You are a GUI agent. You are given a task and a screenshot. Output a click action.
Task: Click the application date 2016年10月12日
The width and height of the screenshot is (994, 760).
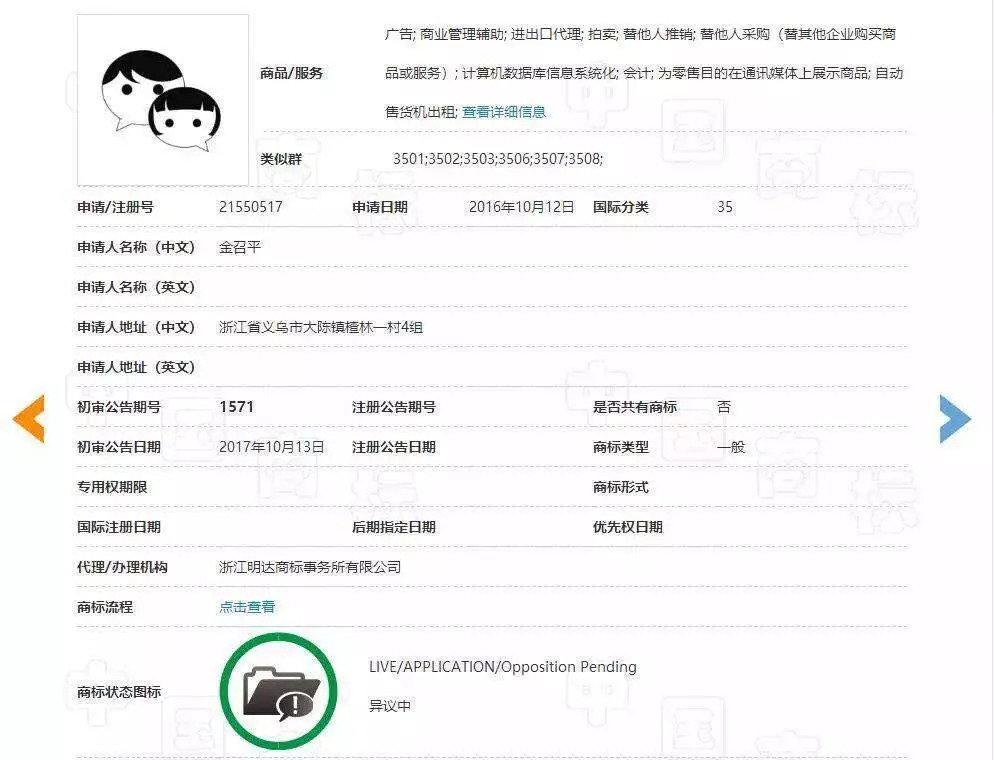(x=522, y=207)
